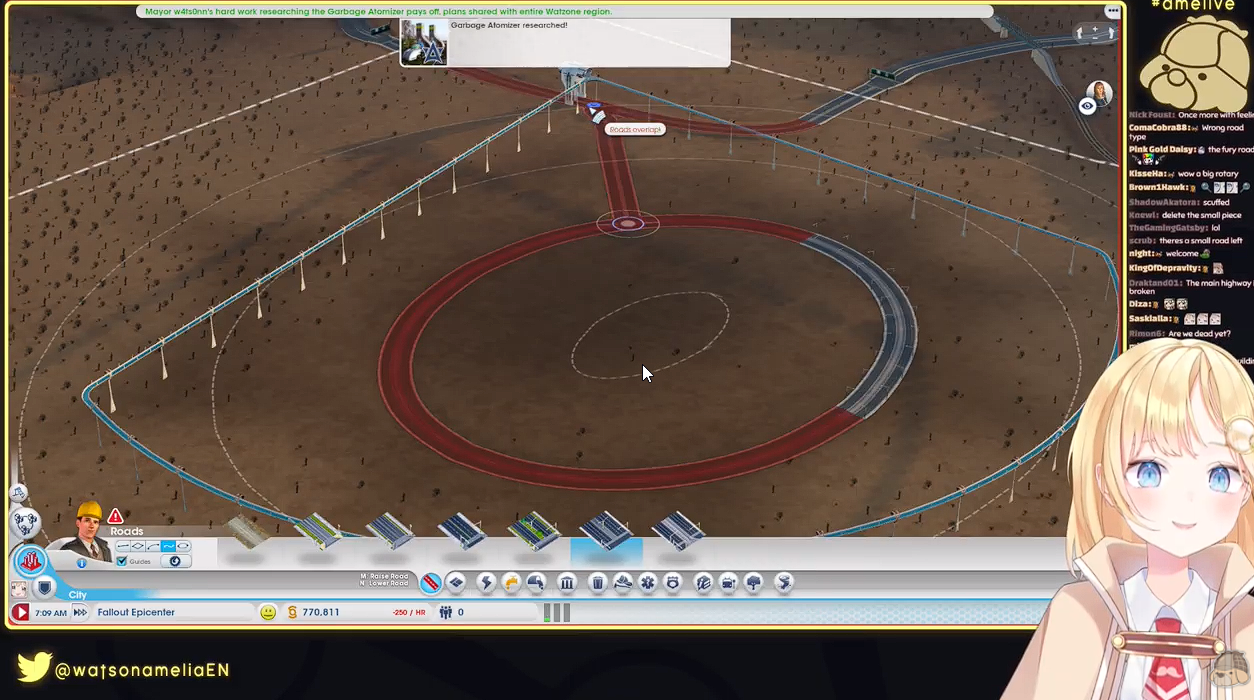
Task: Click the Roads overlap! tooltip label
Action: pyautogui.click(x=635, y=129)
